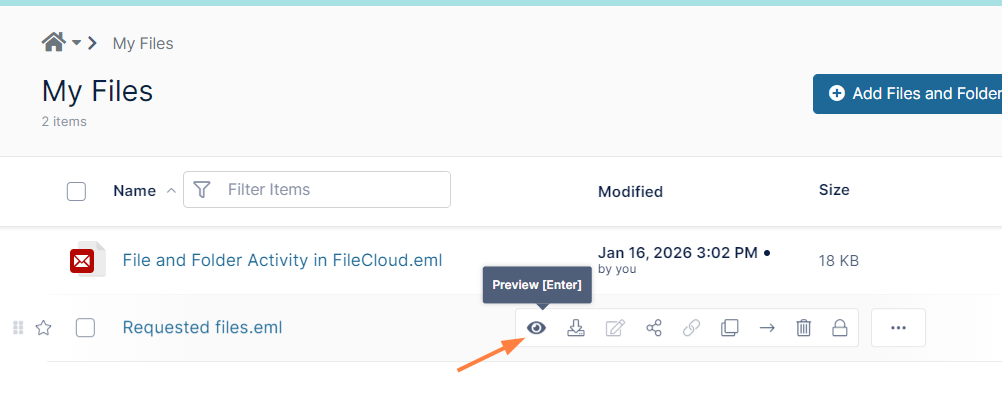Image resolution: width=1002 pixels, height=407 pixels.
Task: Click the Copy link chain icon
Action: click(x=691, y=328)
